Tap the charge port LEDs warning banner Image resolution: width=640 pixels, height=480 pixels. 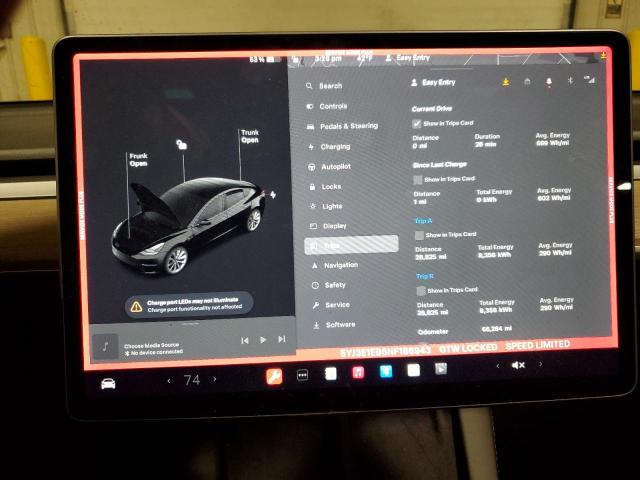click(x=189, y=306)
